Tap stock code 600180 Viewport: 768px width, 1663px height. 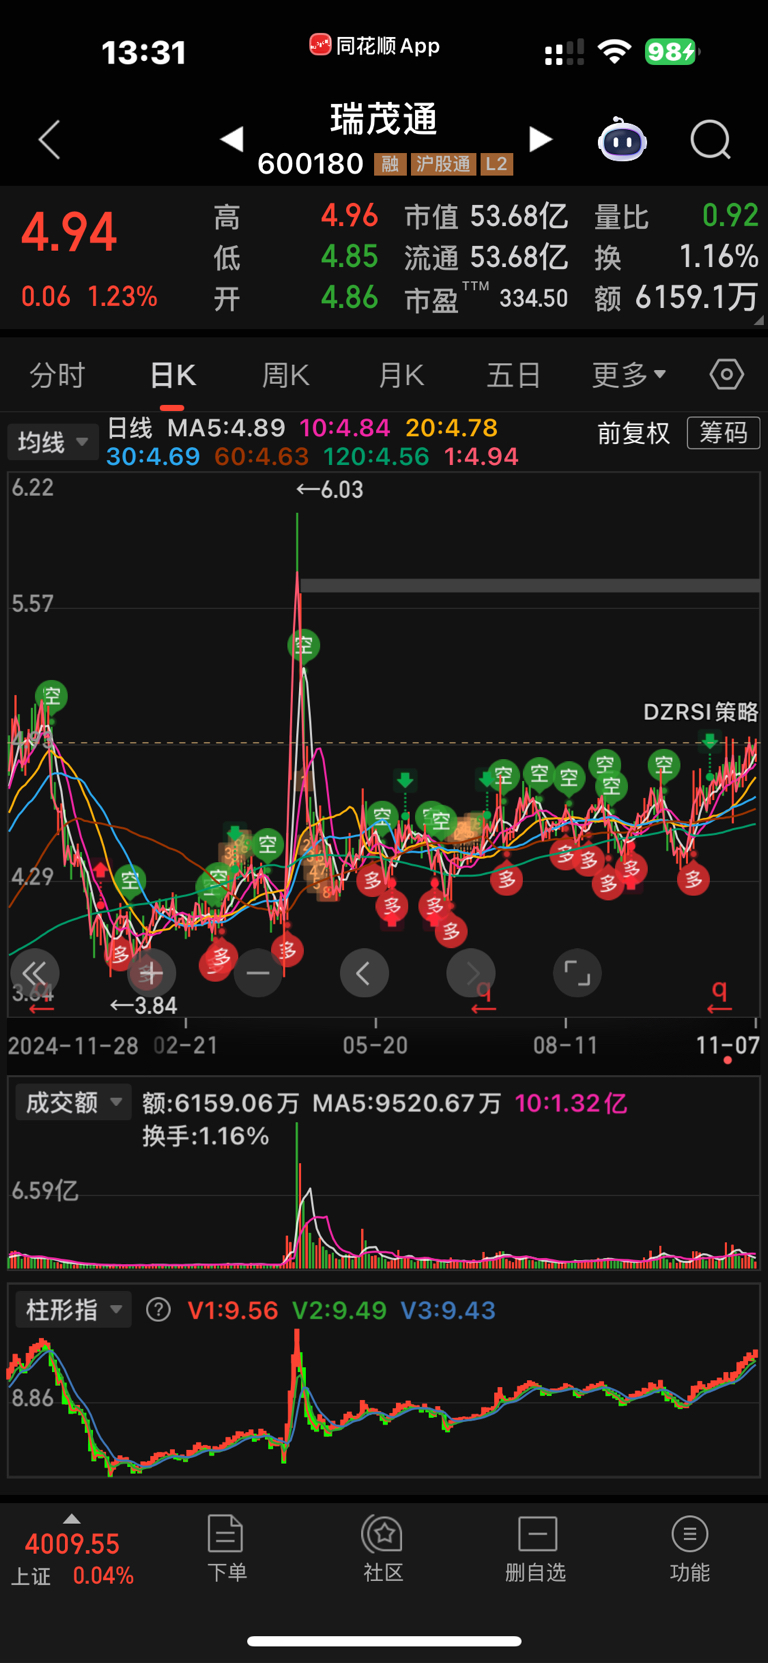coord(311,163)
